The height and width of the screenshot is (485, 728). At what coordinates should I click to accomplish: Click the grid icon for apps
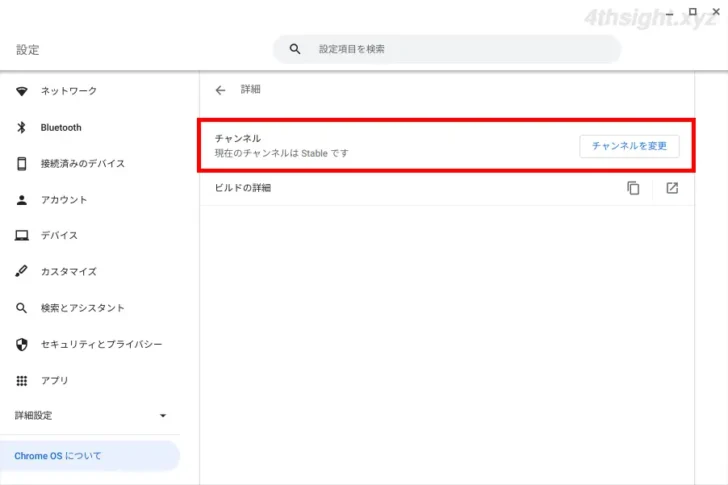tap(21, 381)
